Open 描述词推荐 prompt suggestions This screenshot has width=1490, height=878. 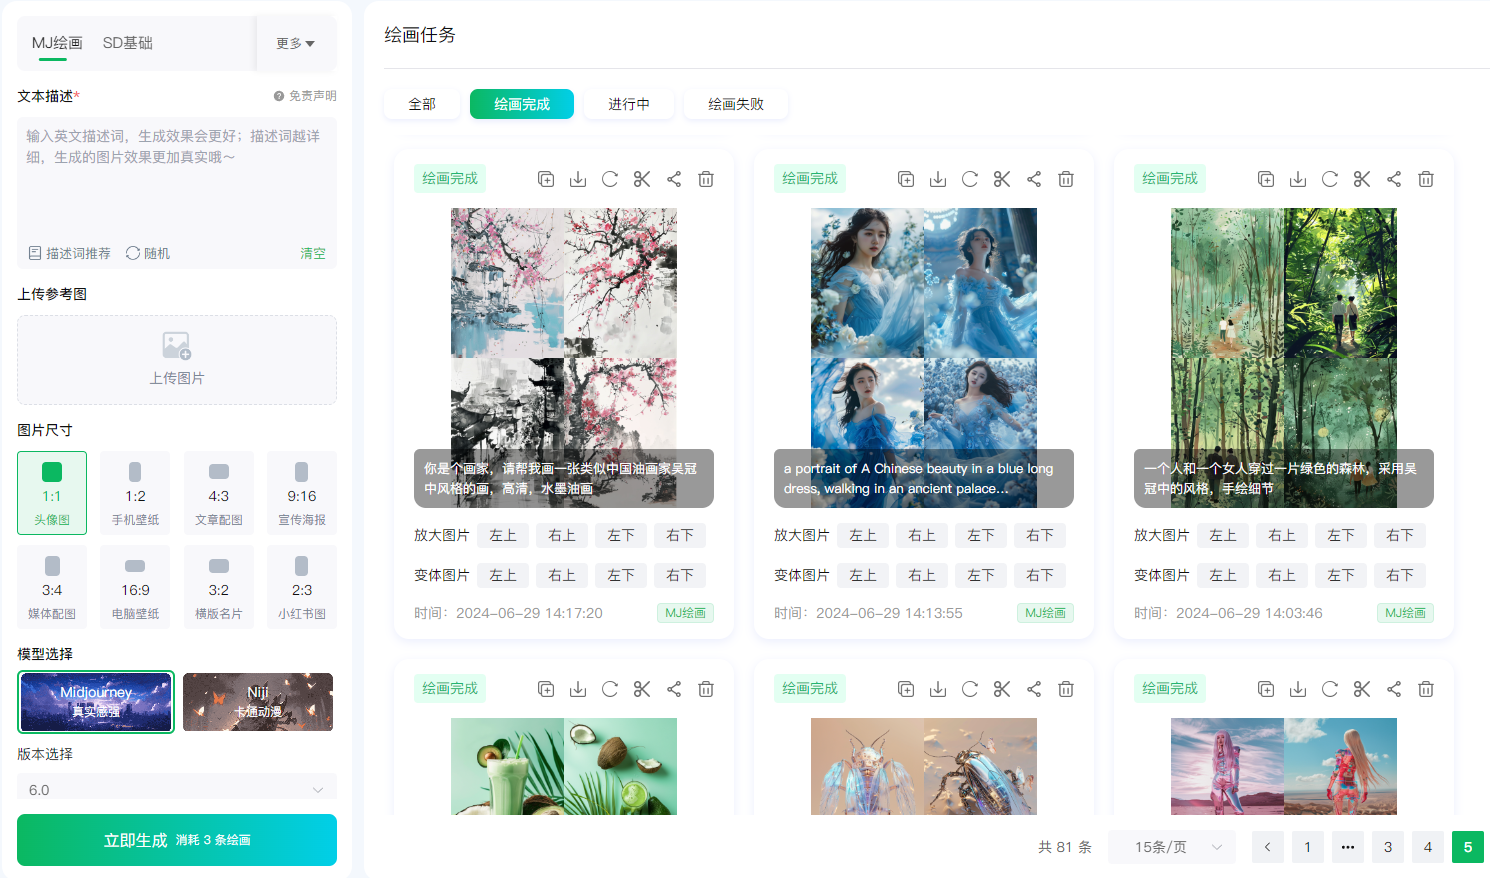tap(69, 253)
